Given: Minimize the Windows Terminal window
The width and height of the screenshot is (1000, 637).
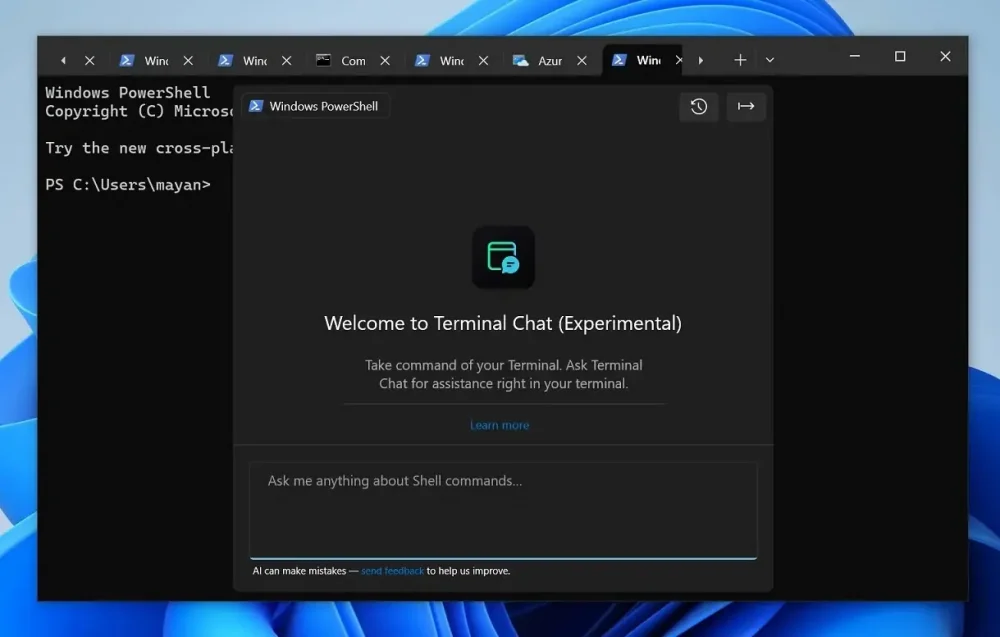Looking at the screenshot, I should (x=855, y=57).
